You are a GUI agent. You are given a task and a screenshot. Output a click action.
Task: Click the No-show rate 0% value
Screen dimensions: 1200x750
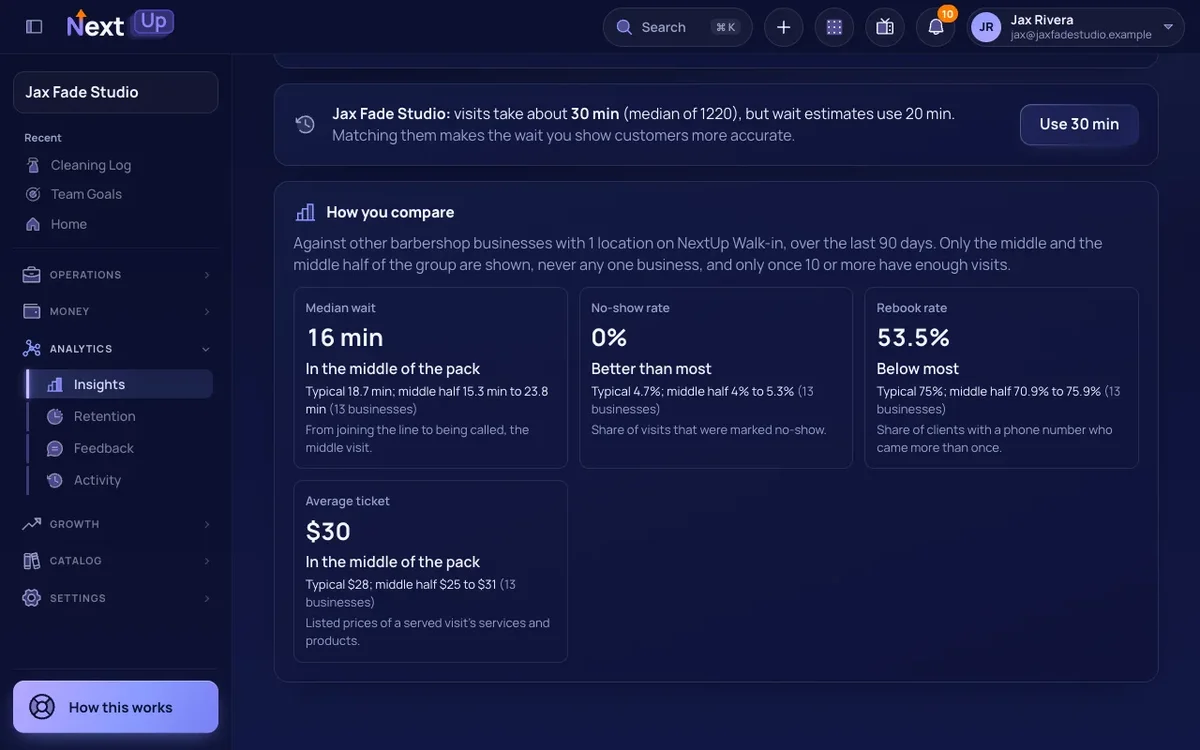pos(609,337)
